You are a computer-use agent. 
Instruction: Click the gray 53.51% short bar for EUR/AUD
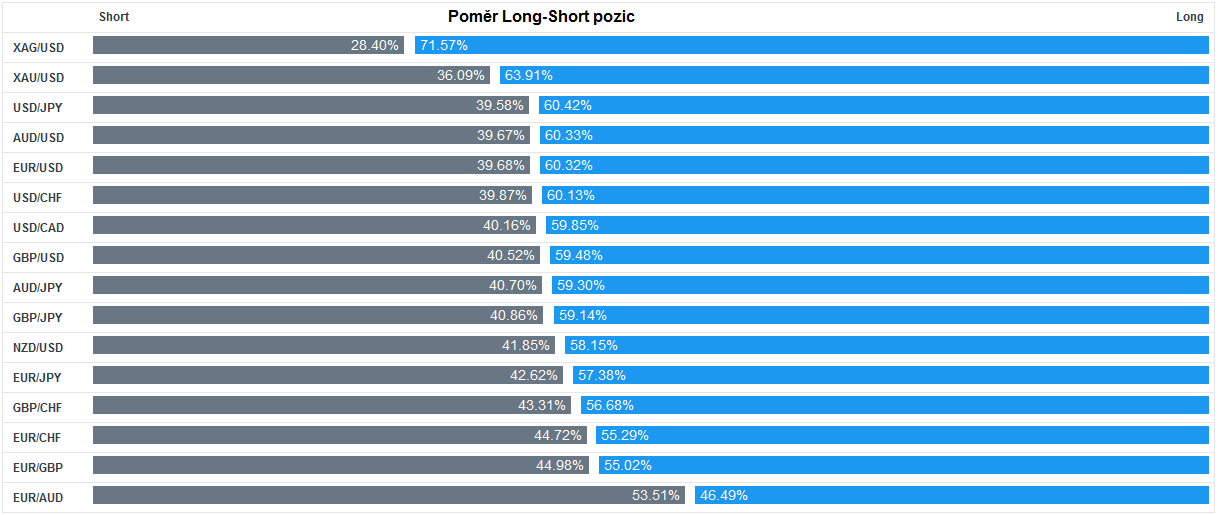coord(388,495)
